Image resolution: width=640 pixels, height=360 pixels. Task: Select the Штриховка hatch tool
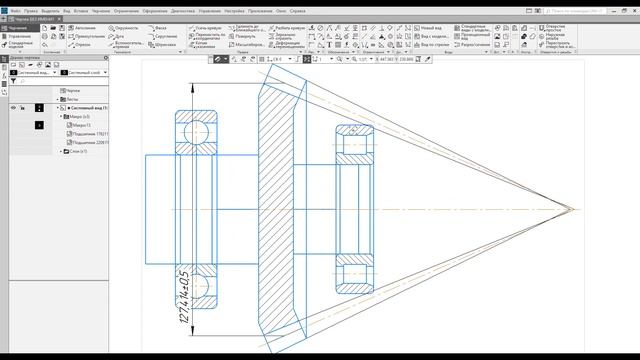click(x=162, y=44)
